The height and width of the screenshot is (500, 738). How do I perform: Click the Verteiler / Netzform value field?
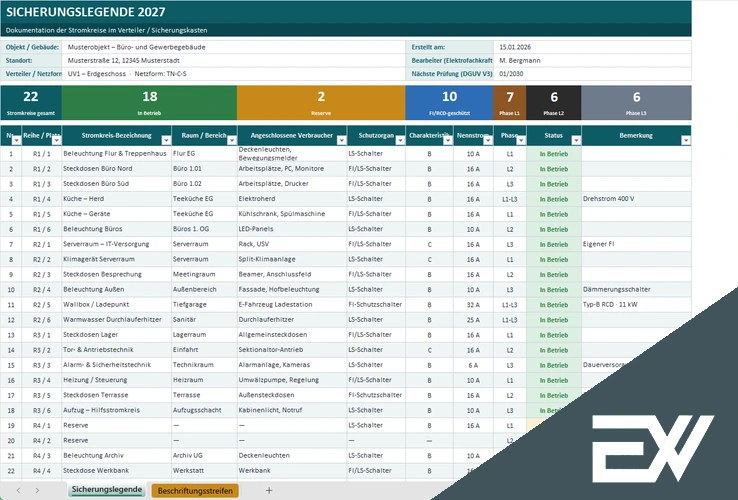coord(233,73)
